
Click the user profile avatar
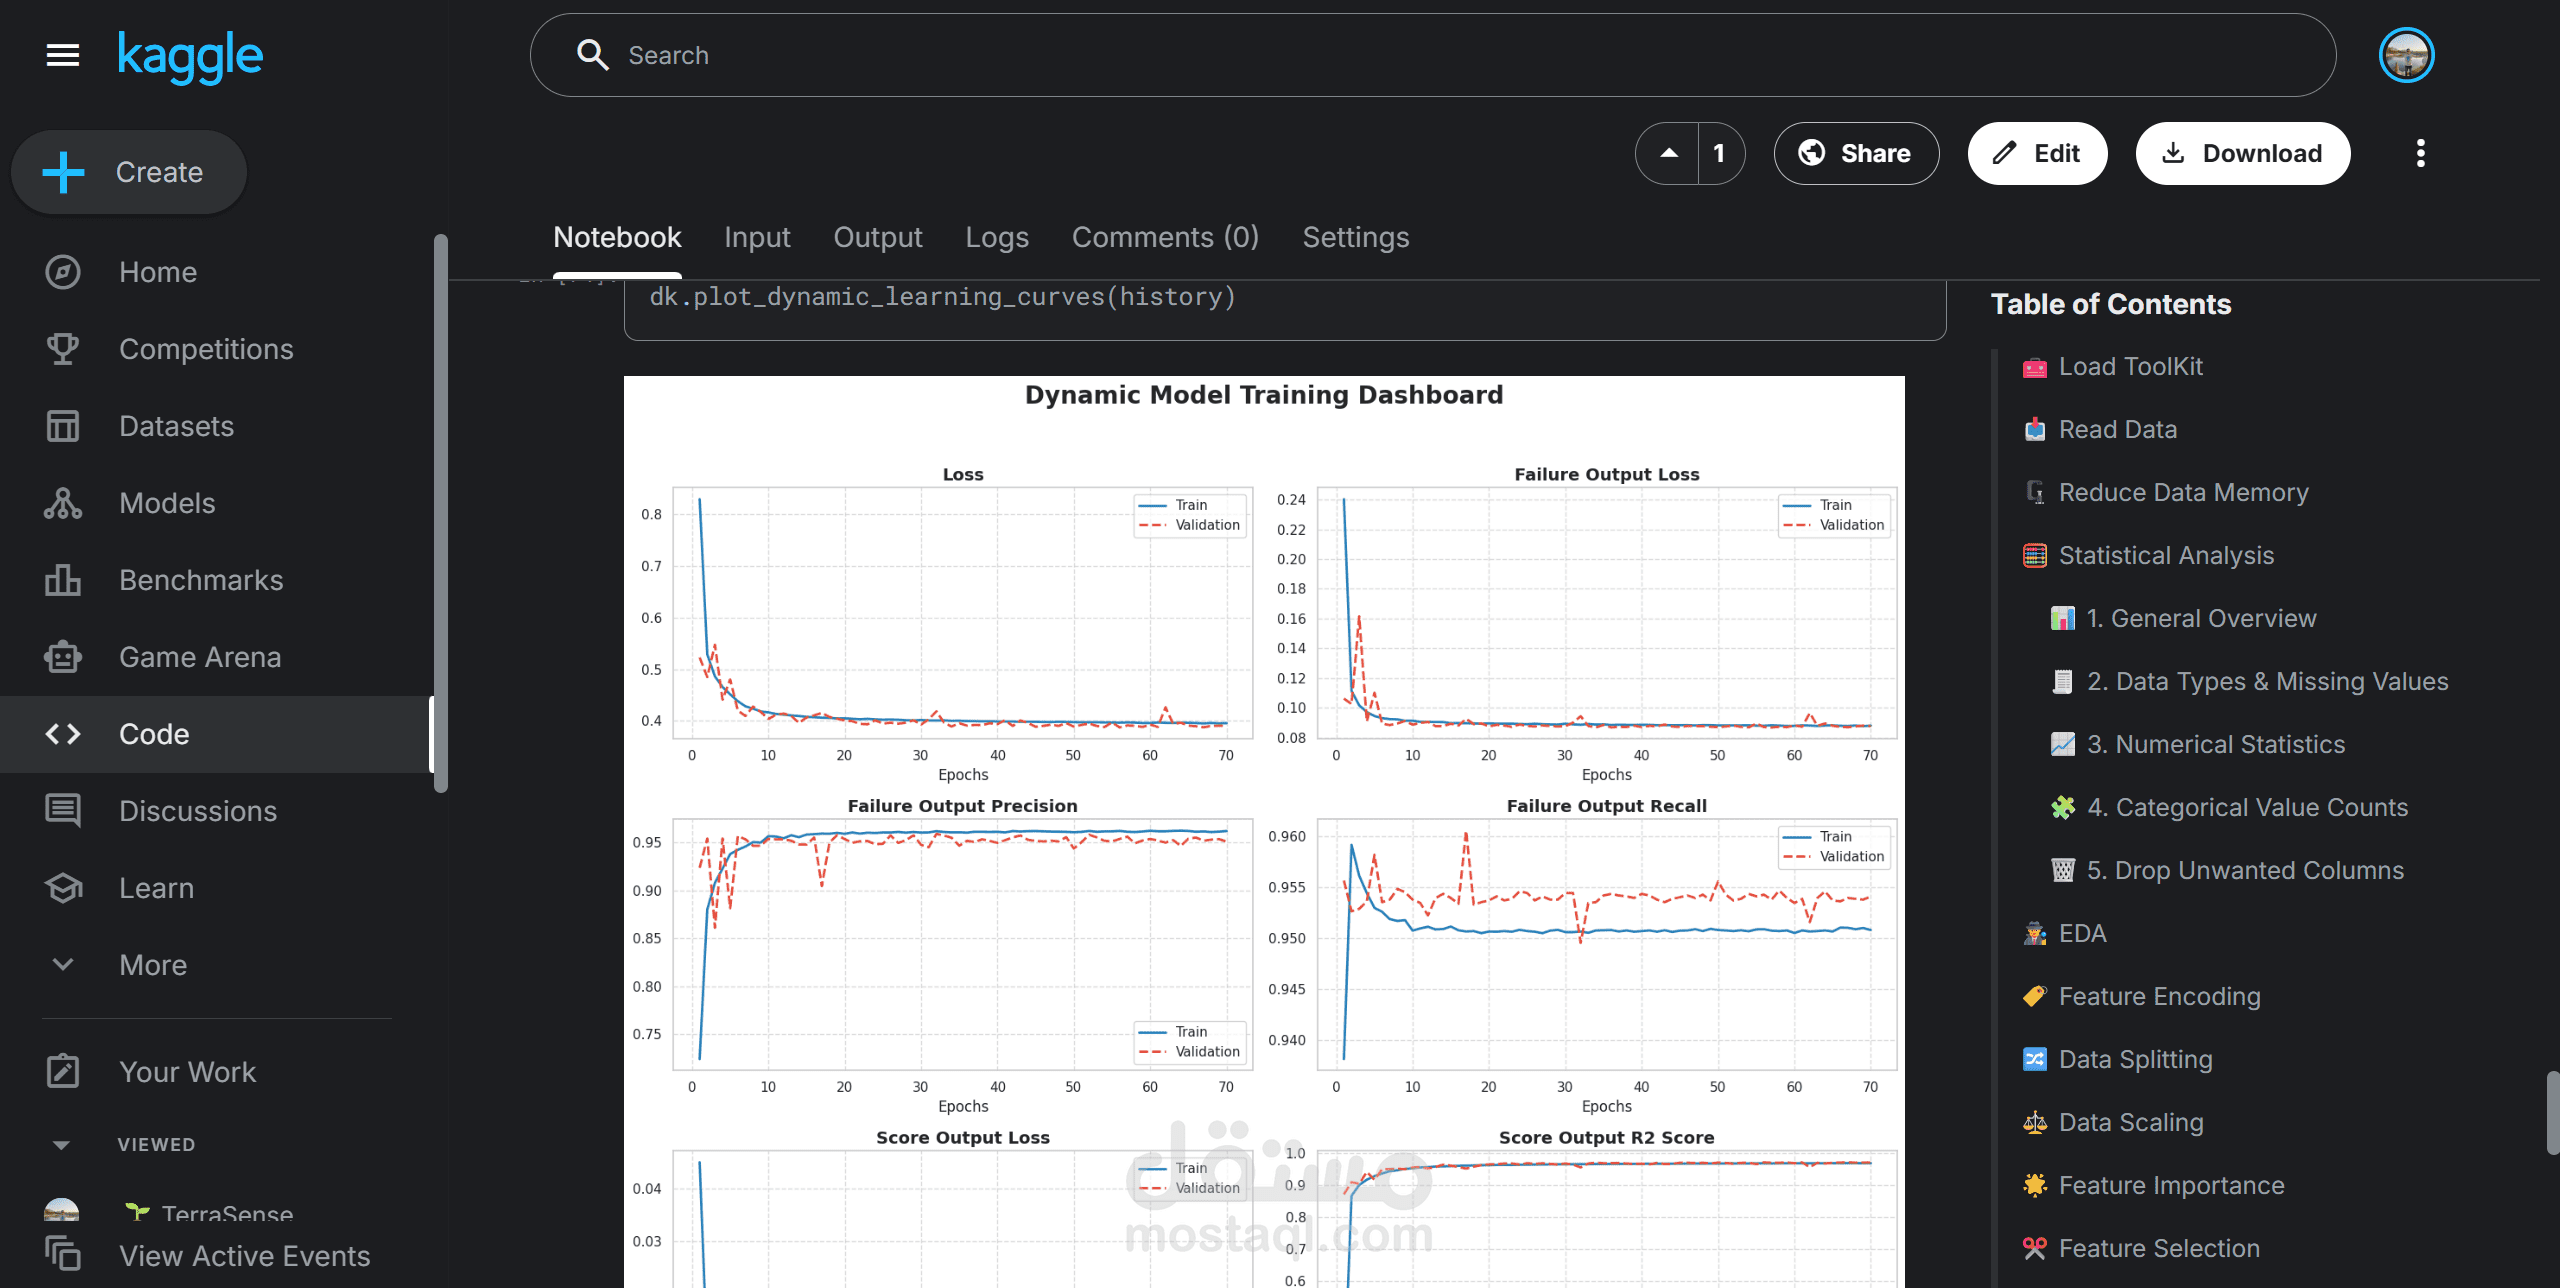click(2406, 55)
